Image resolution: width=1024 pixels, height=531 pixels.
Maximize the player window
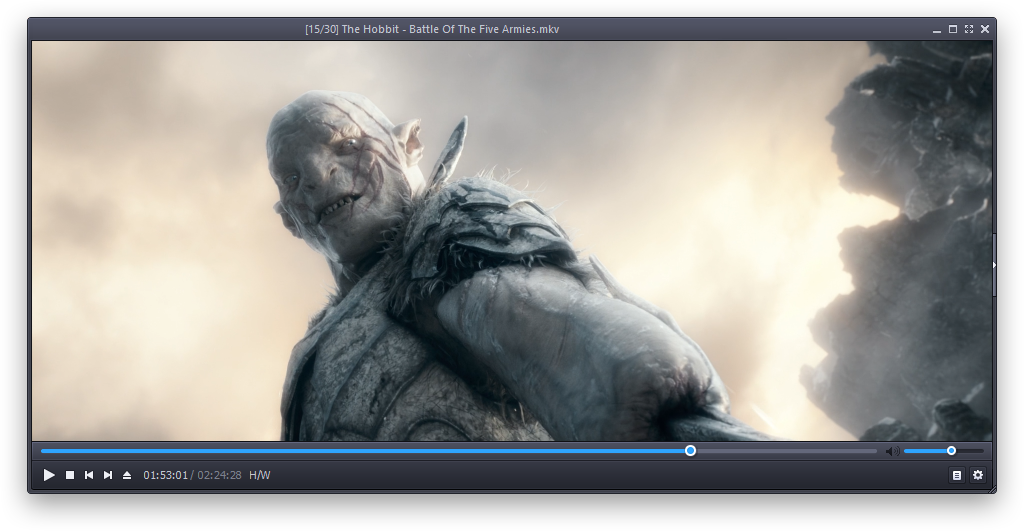coord(953,29)
